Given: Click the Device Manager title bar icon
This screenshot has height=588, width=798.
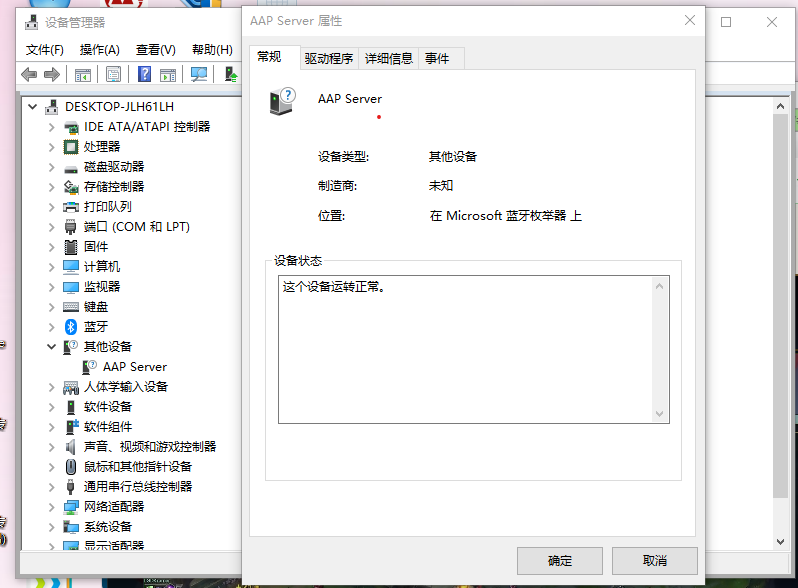Looking at the screenshot, I should [32, 22].
